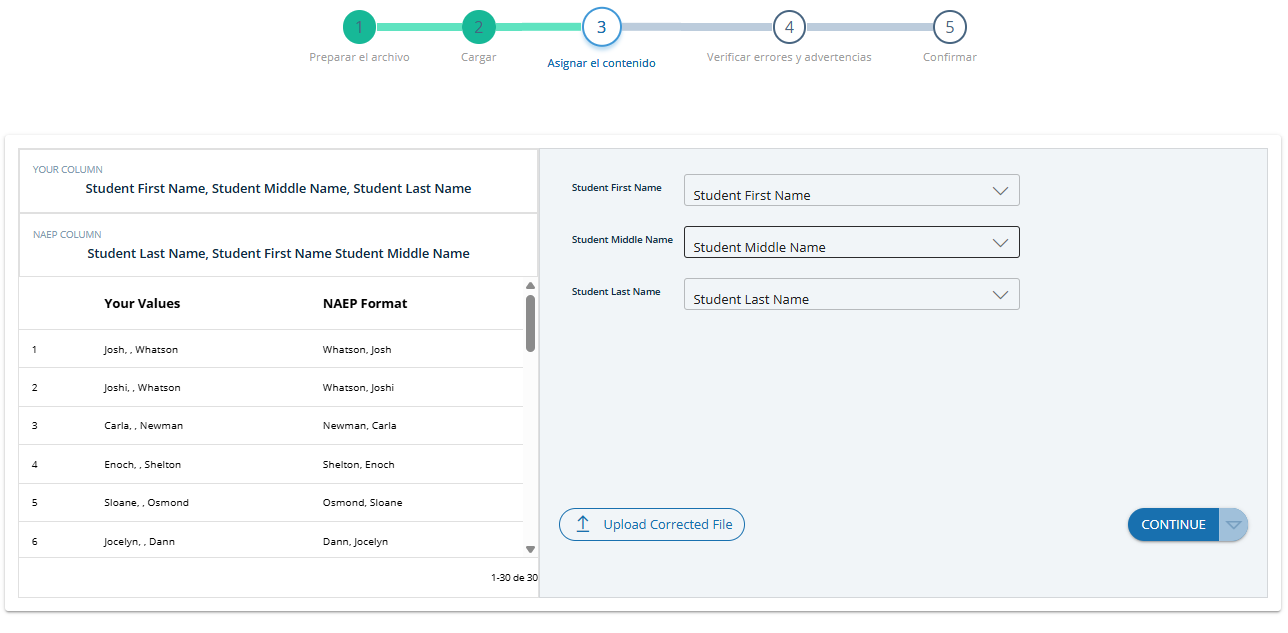Click the Upload Corrected File button
Viewport: 1288px width, 633px height.
tap(652, 524)
